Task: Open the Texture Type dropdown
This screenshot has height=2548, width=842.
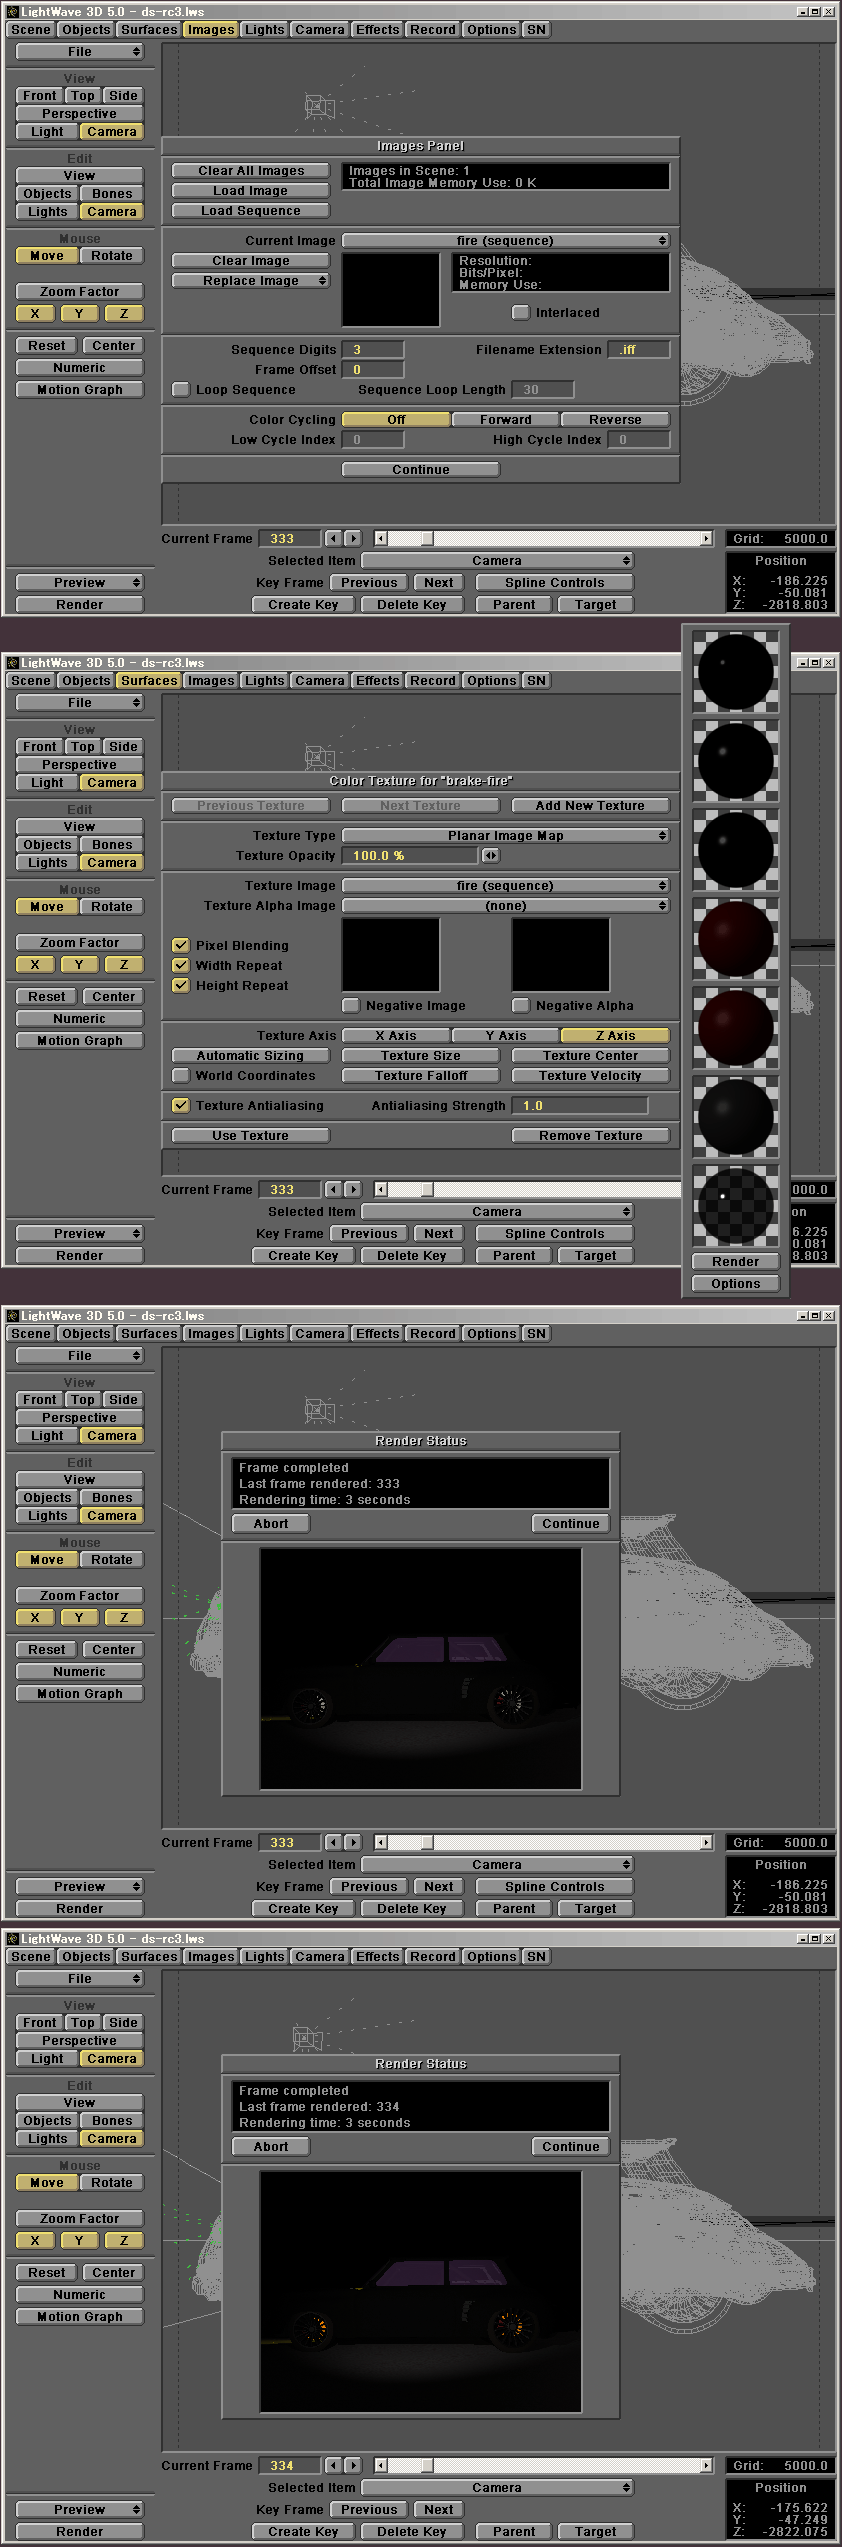Action: point(505,836)
